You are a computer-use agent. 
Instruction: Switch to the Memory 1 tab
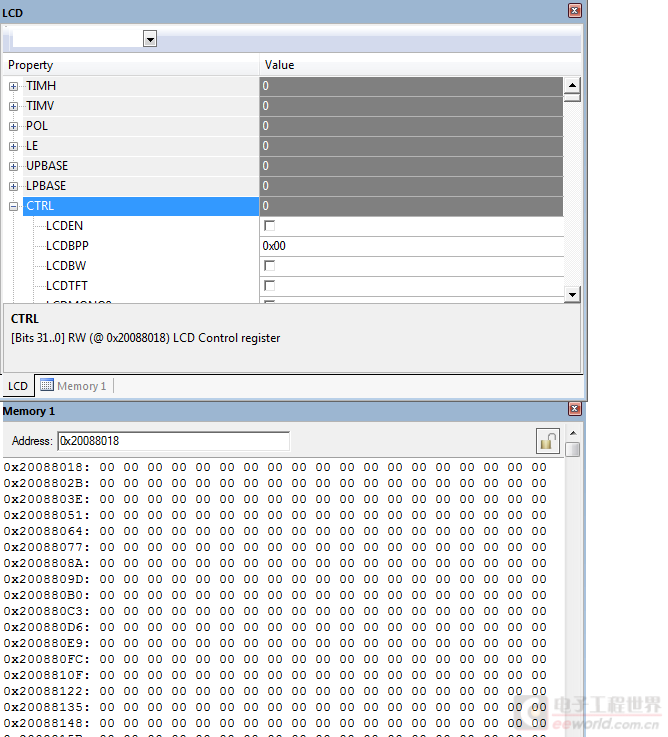coord(74,386)
